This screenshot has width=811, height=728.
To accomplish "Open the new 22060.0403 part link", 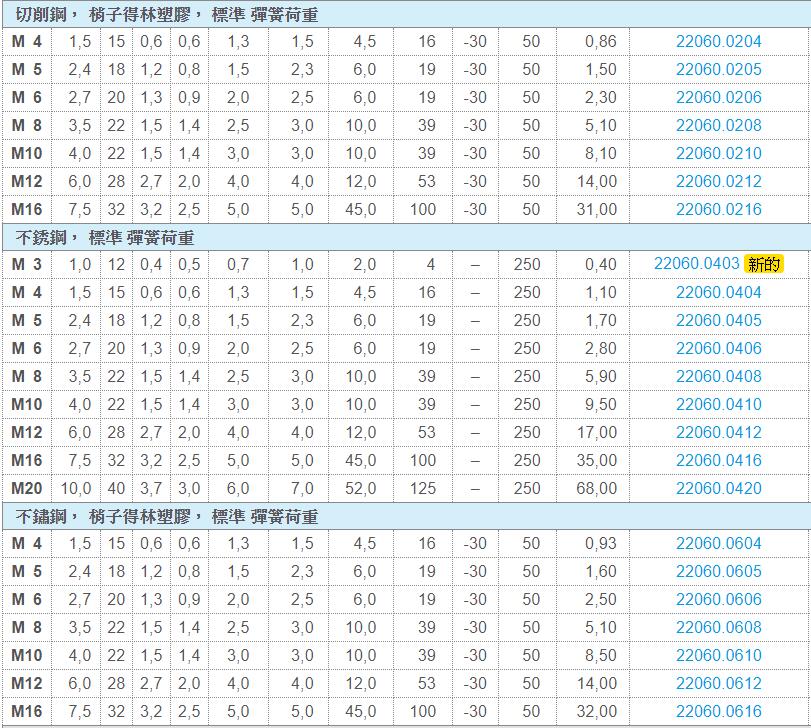I will pyautogui.click(x=697, y=264).
